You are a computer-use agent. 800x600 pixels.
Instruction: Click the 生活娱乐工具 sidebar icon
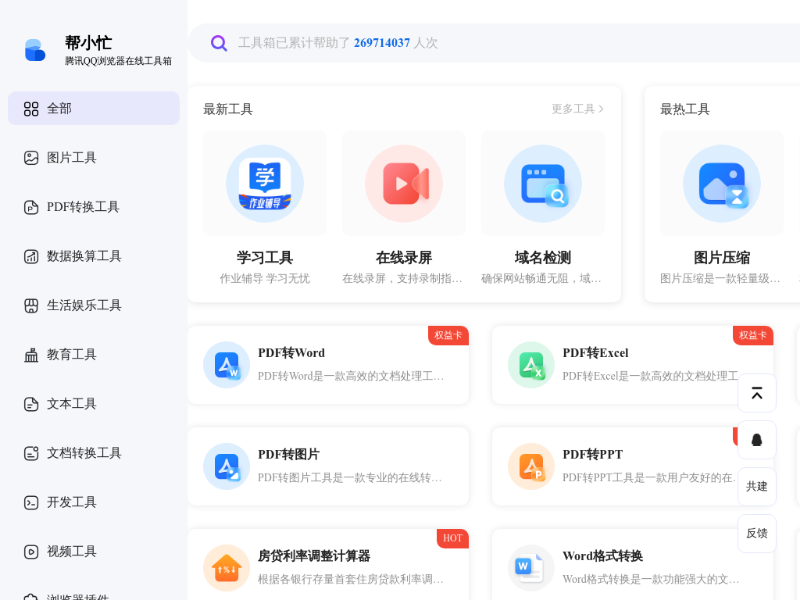[31, 306]
